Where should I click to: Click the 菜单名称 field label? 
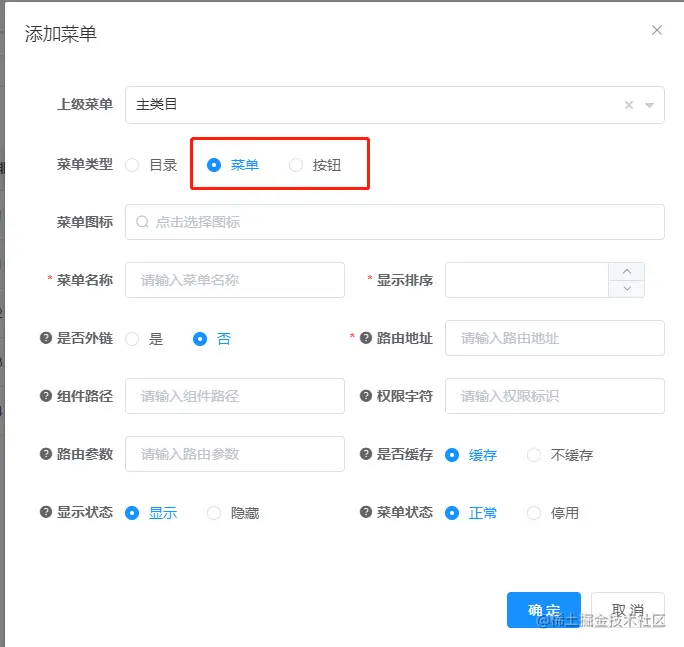85,280
